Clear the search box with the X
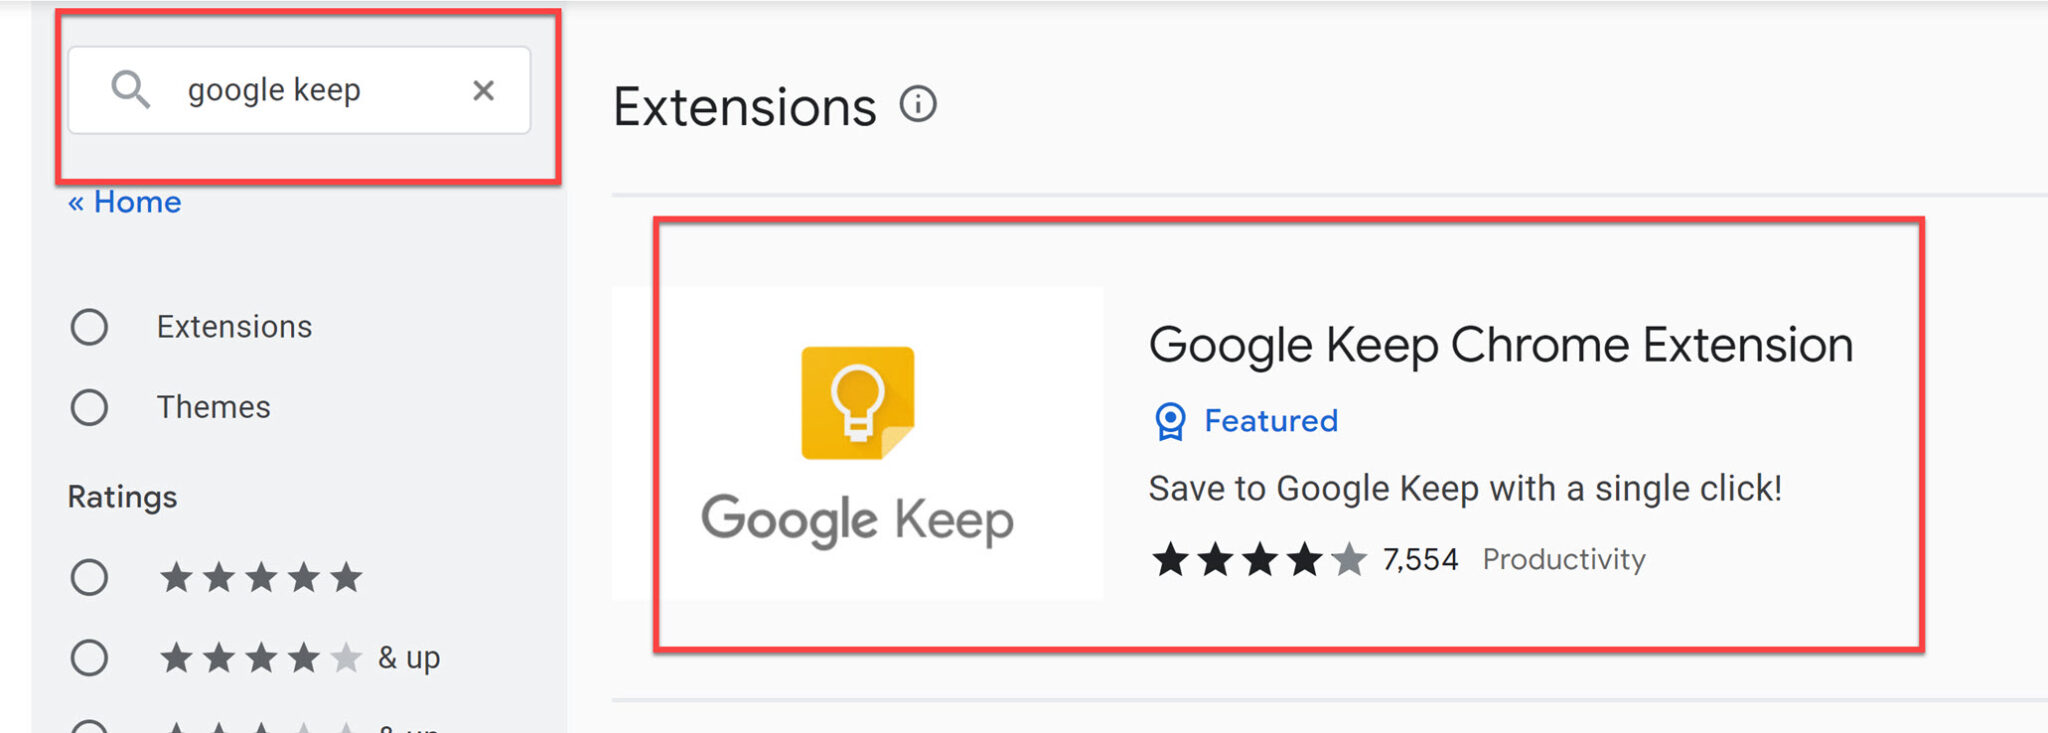Viewport: 2048px width, 733px height. point(483,91)
